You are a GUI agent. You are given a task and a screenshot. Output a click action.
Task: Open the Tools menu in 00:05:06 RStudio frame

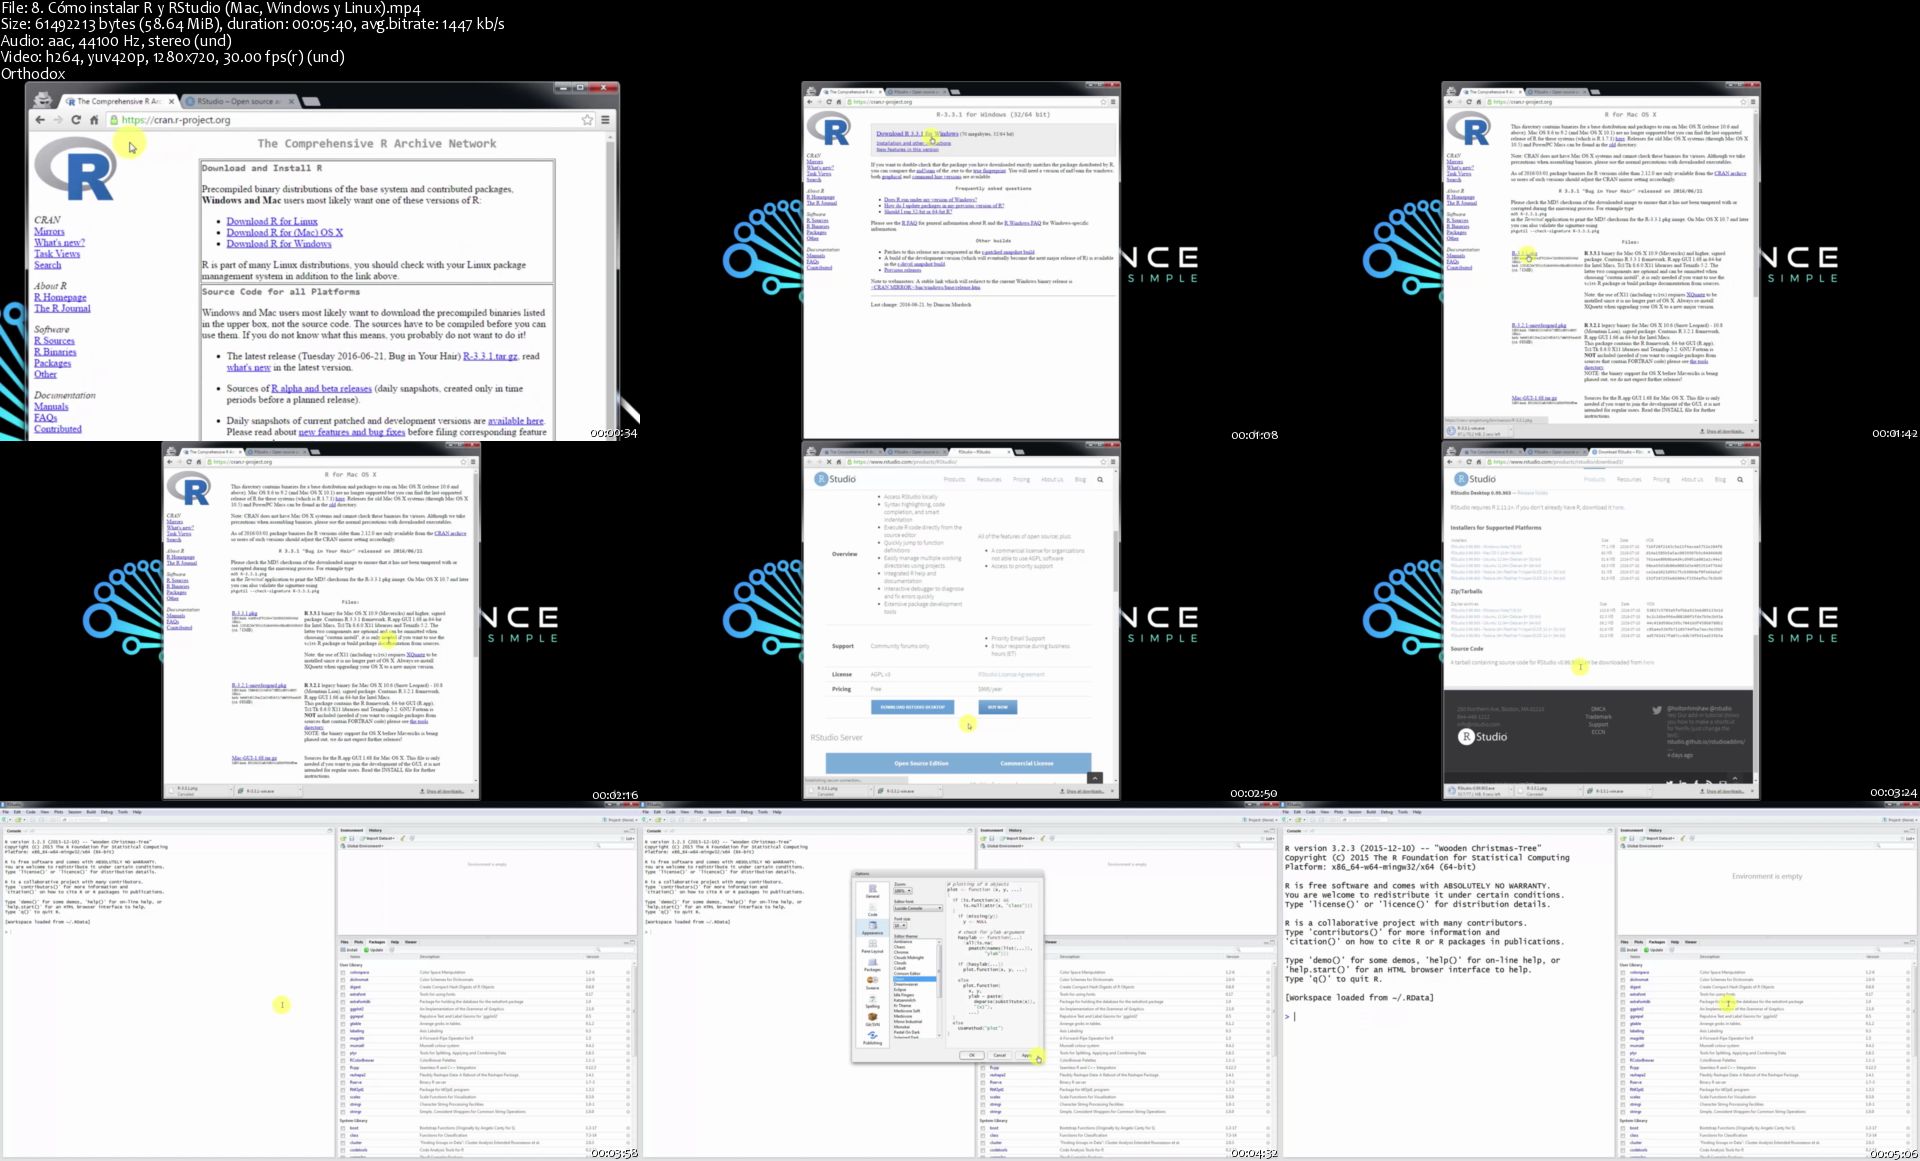[1403, 812]
